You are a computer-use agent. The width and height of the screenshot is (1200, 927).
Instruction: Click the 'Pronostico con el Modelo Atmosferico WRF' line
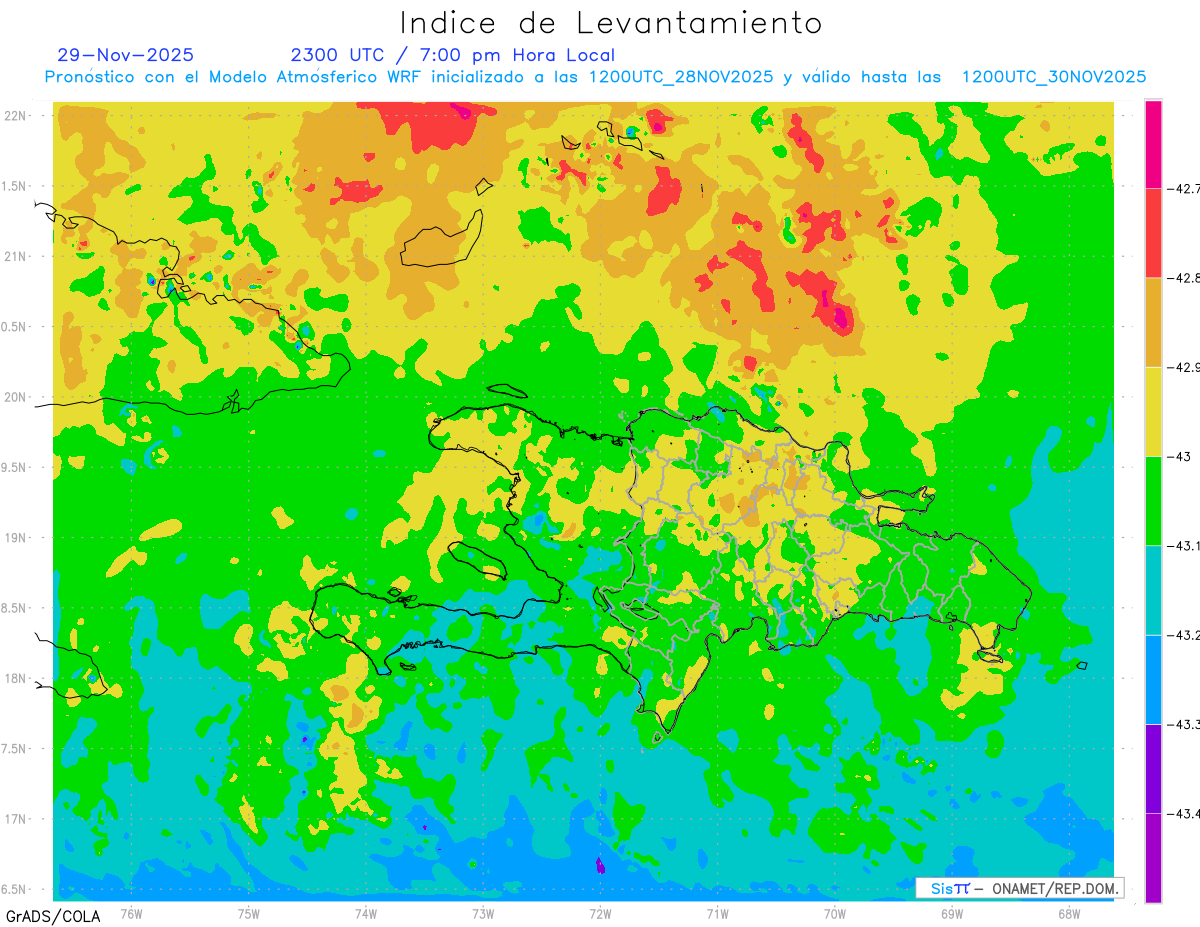[595, 77]
